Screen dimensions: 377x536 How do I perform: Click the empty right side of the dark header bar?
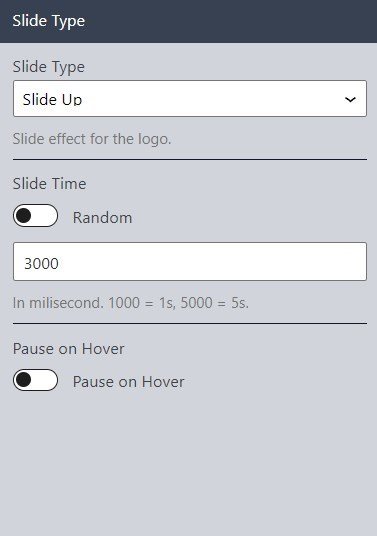(232, 21)
